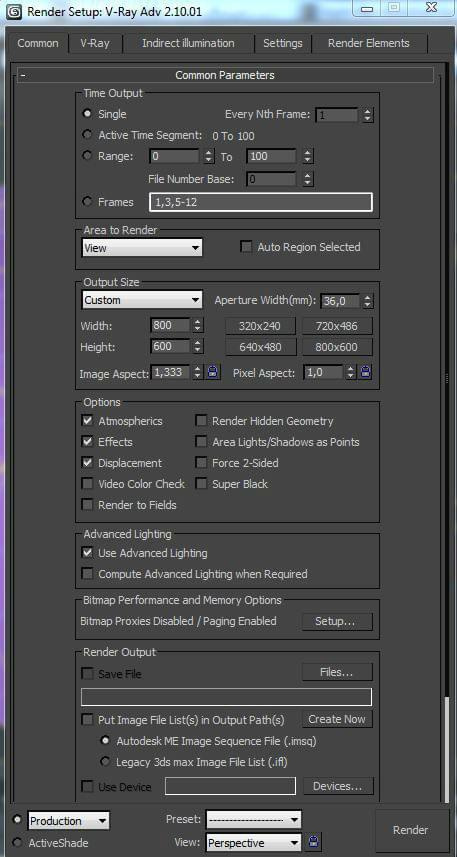The height and width of the screenshot is (857, 457).
Task: Click the Devices... button
Action: click(x=338, y=786)
